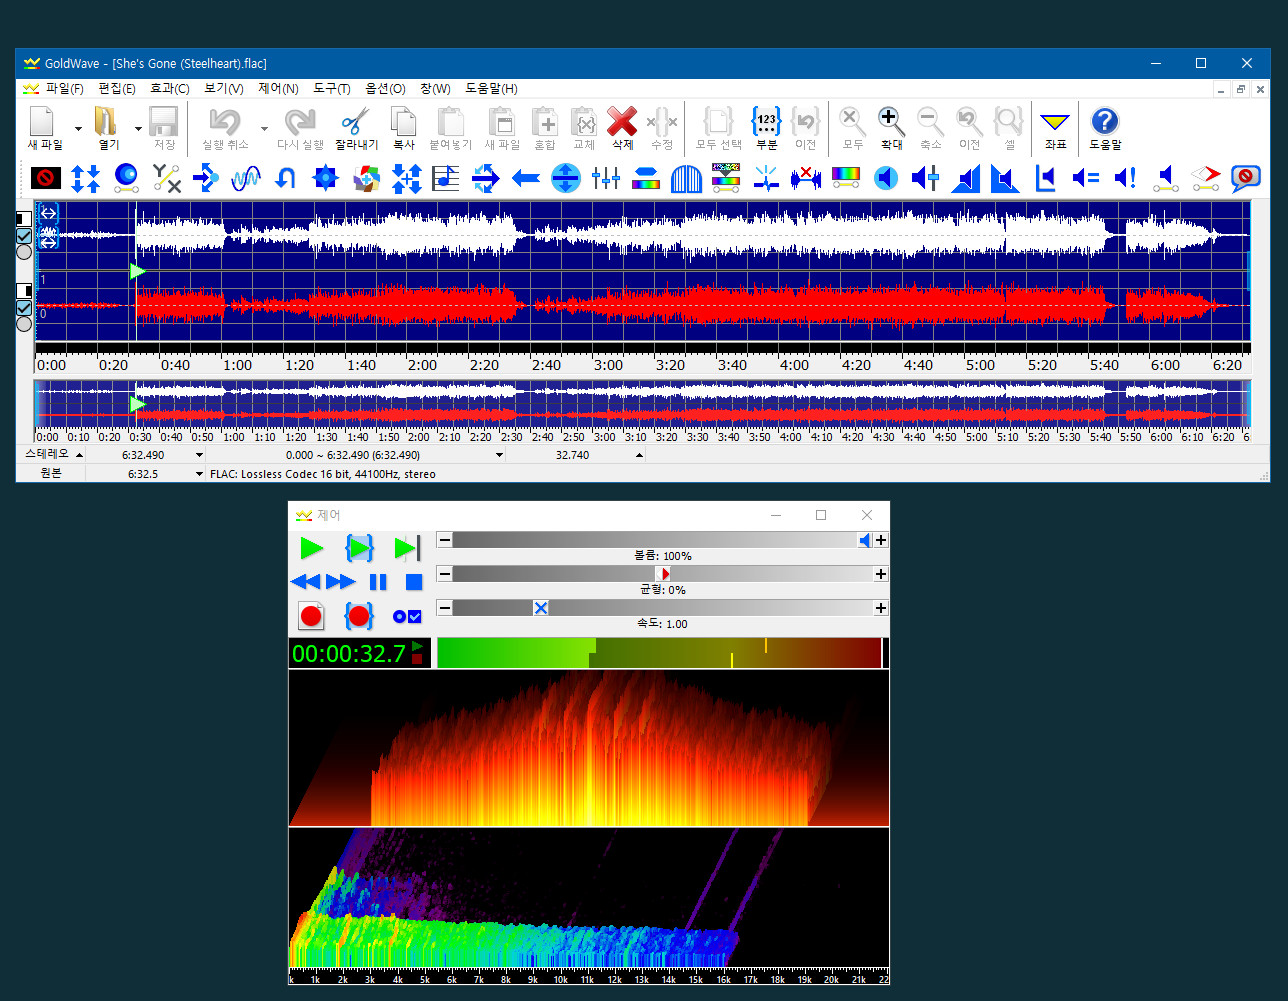Open the blue sine-wave flanger effect icon
The height and width of the screenshot is (1001, 1288).
click(x=246, y=179)
